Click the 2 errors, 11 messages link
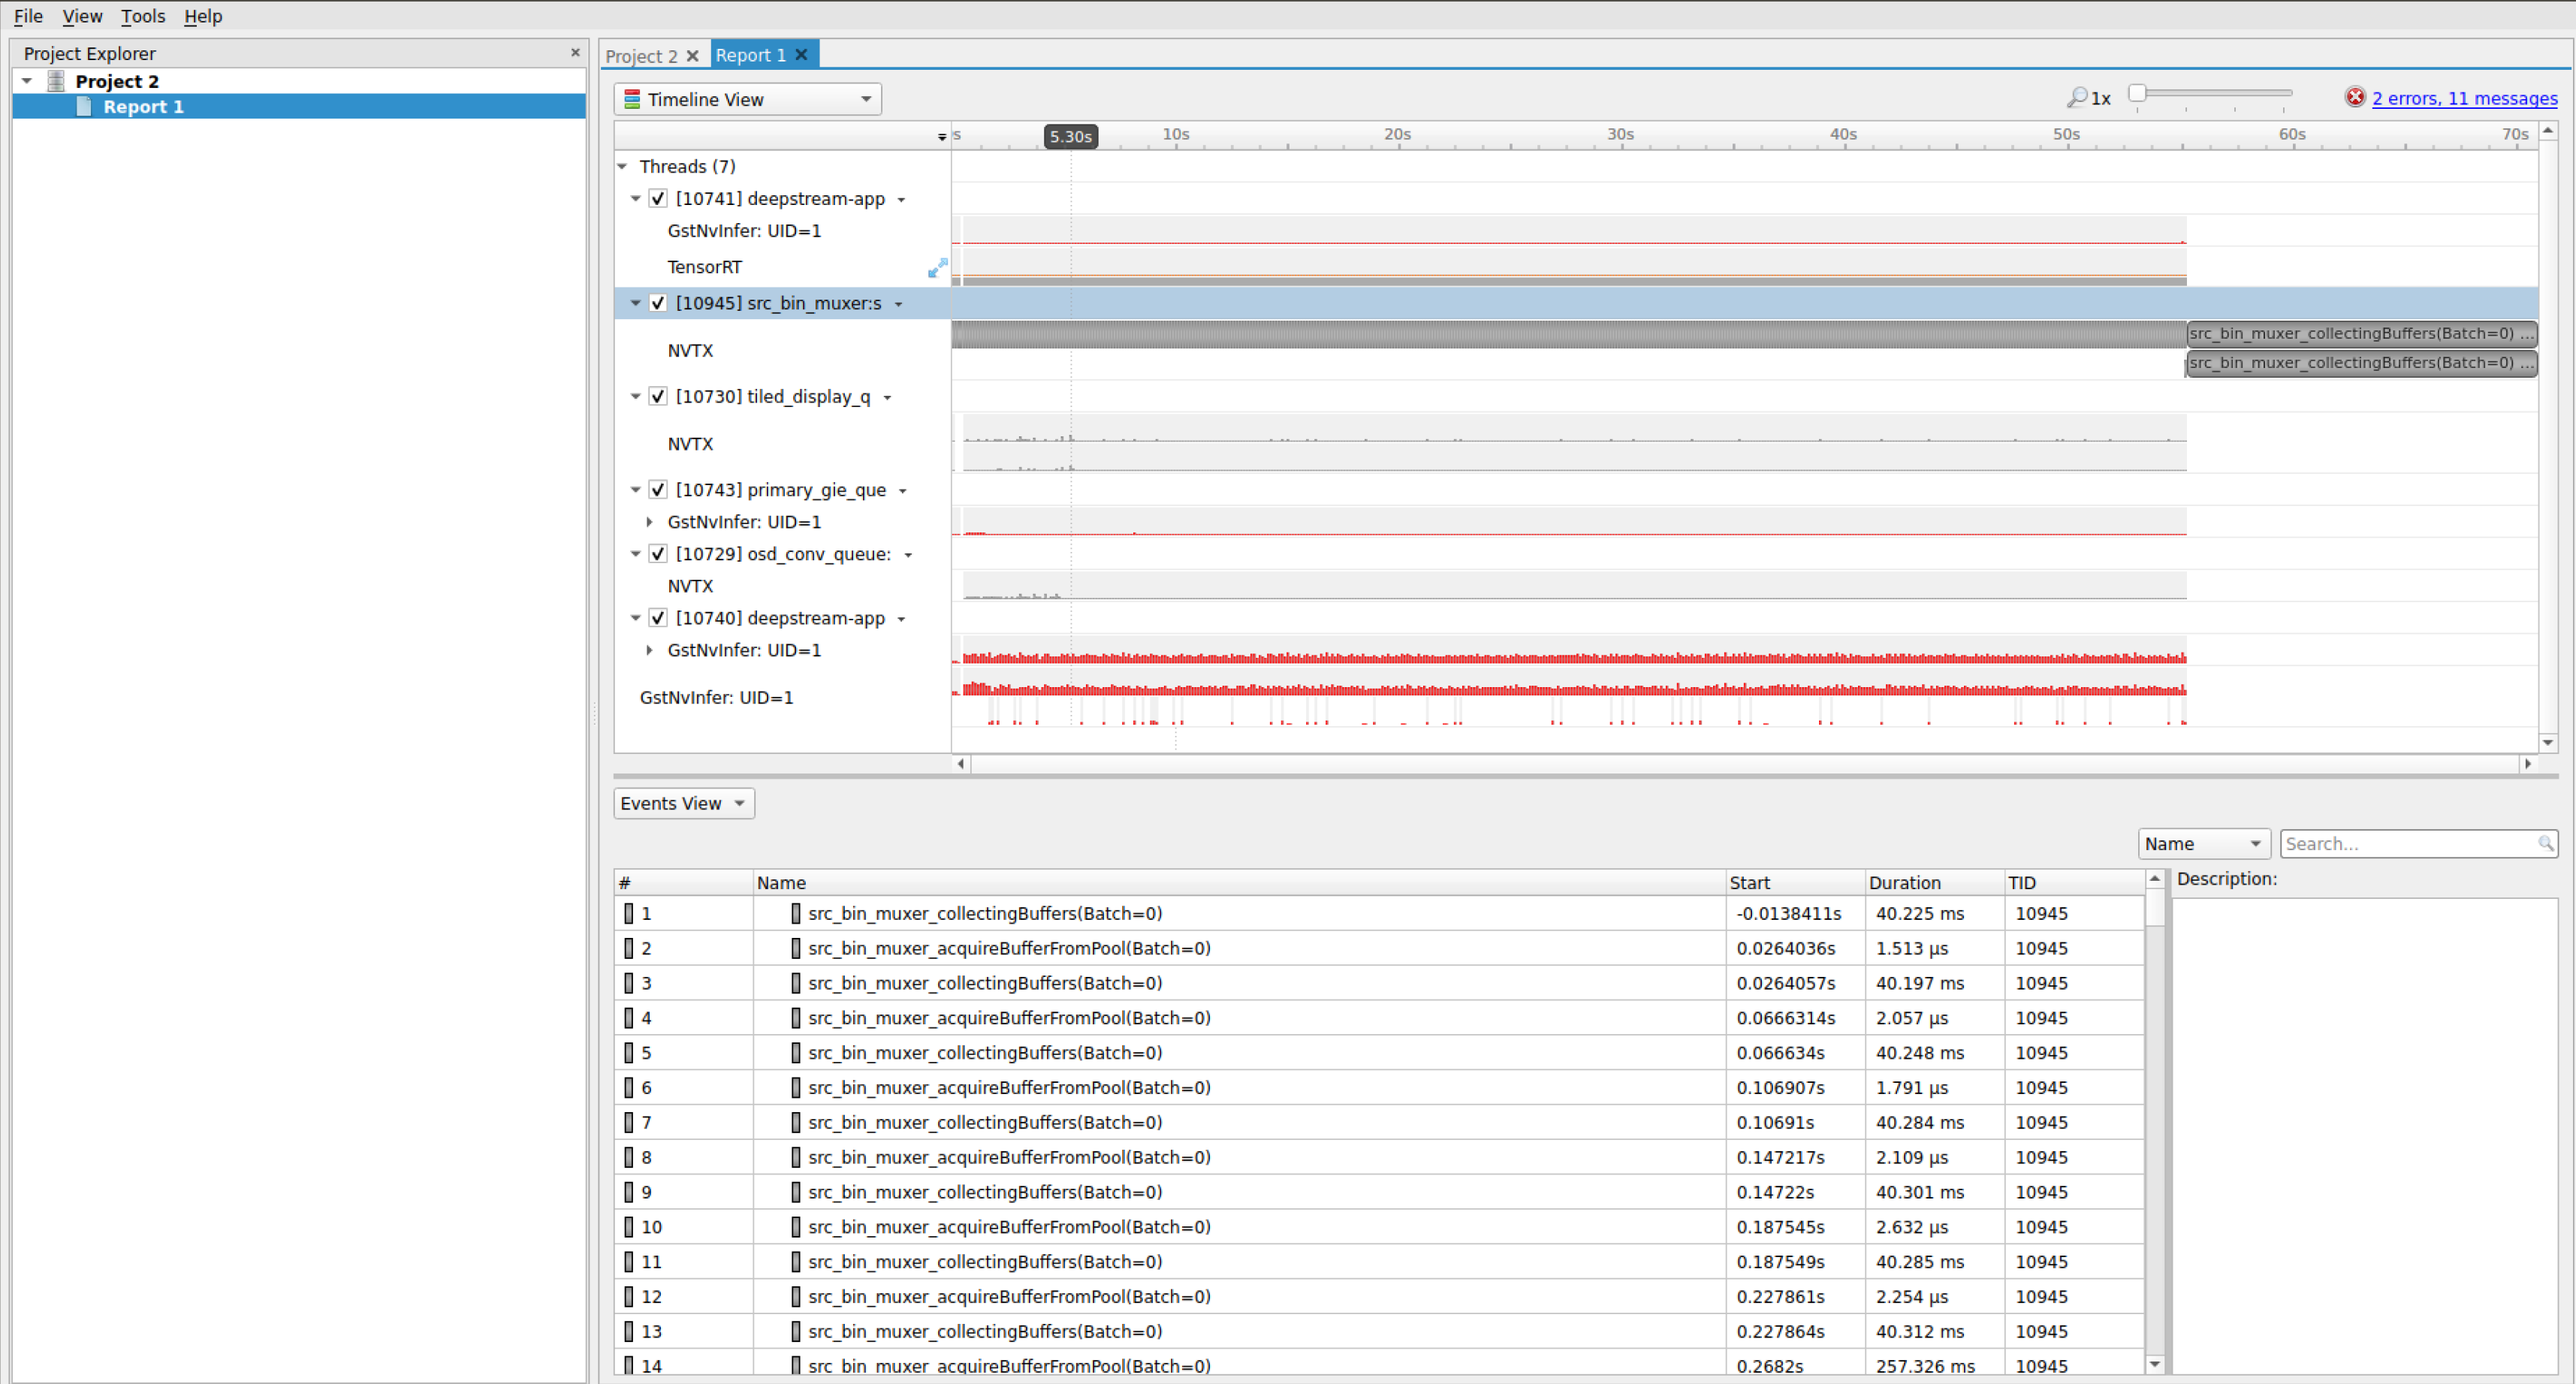2576x1384 pixels. 2462,97
